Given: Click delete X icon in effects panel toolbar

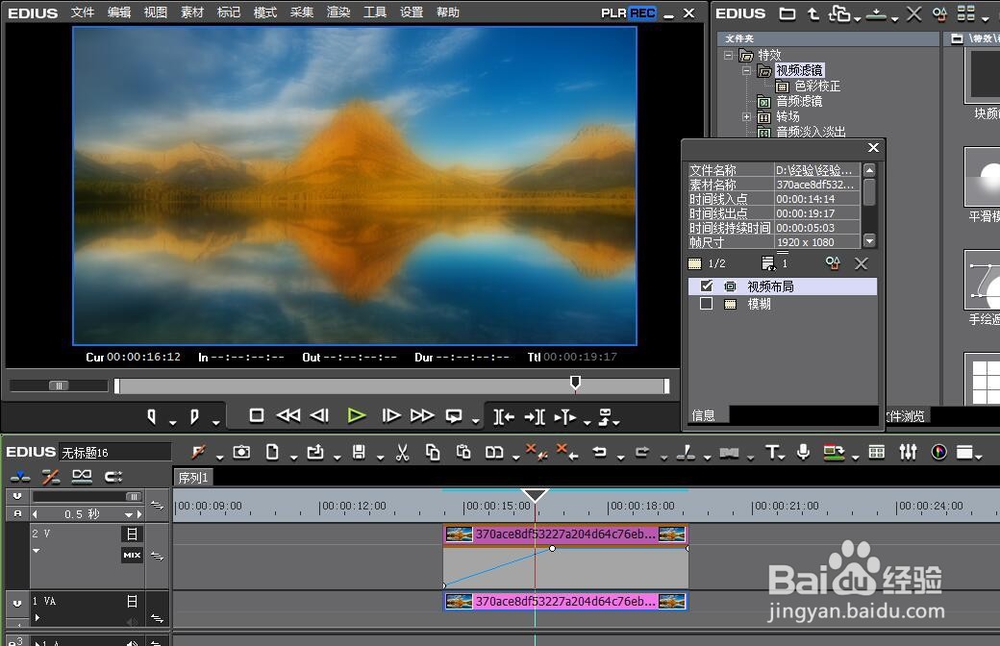Looking at the screenshot, I should tap(914, 13).
